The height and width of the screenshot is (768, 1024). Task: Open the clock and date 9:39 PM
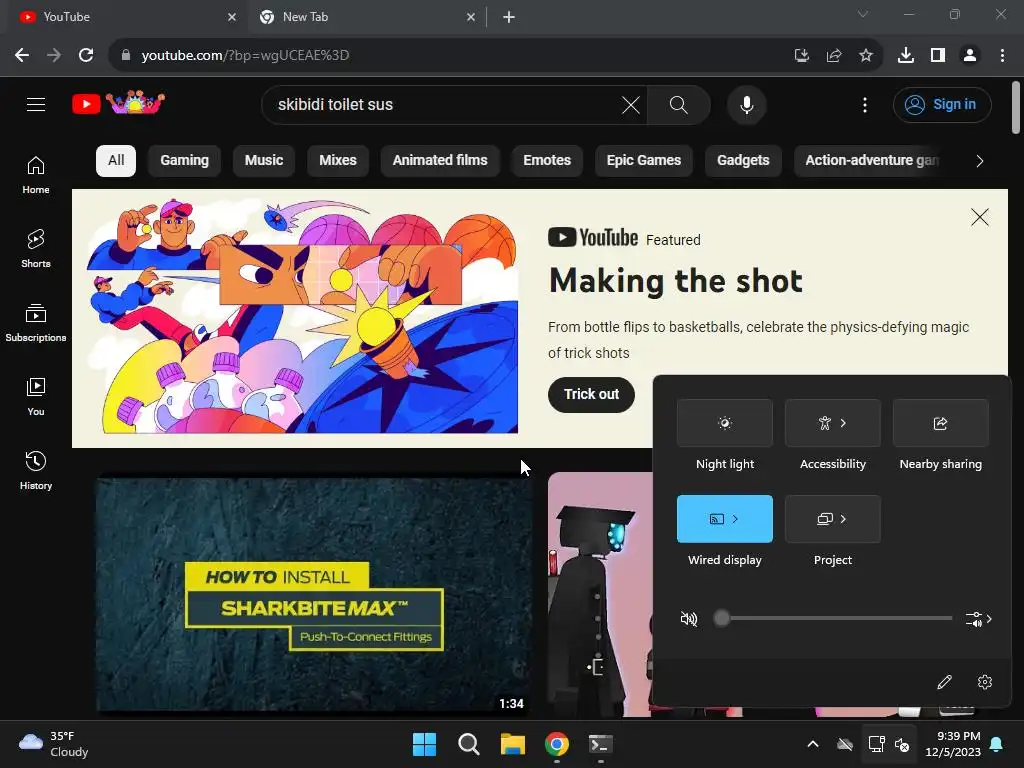[x=953, y=744]
